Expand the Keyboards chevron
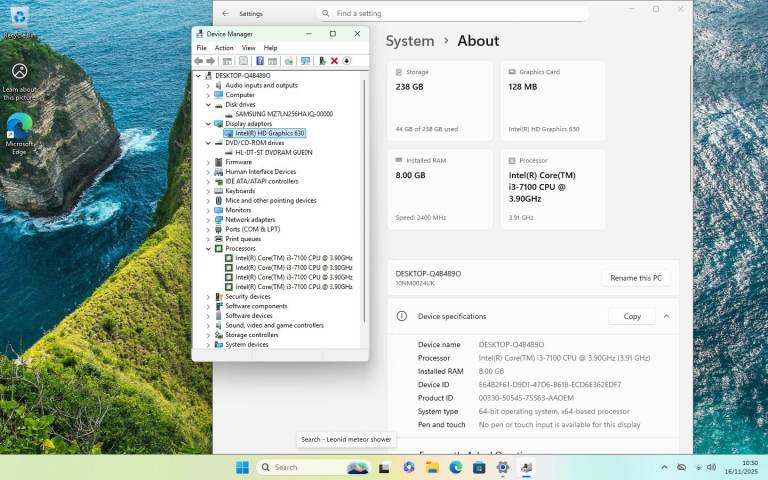The width and height of the screenshot is (768, 480). click(x=208, y=191)
